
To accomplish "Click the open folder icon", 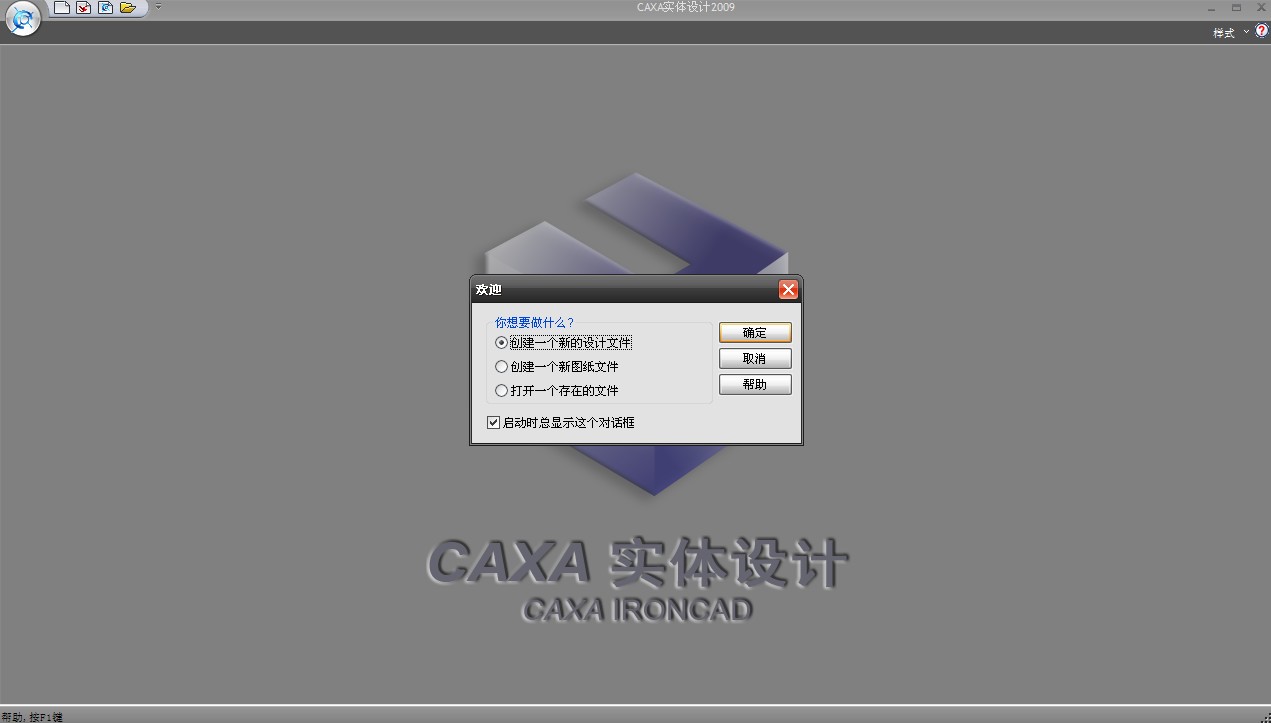I will [x=128, y=8].
